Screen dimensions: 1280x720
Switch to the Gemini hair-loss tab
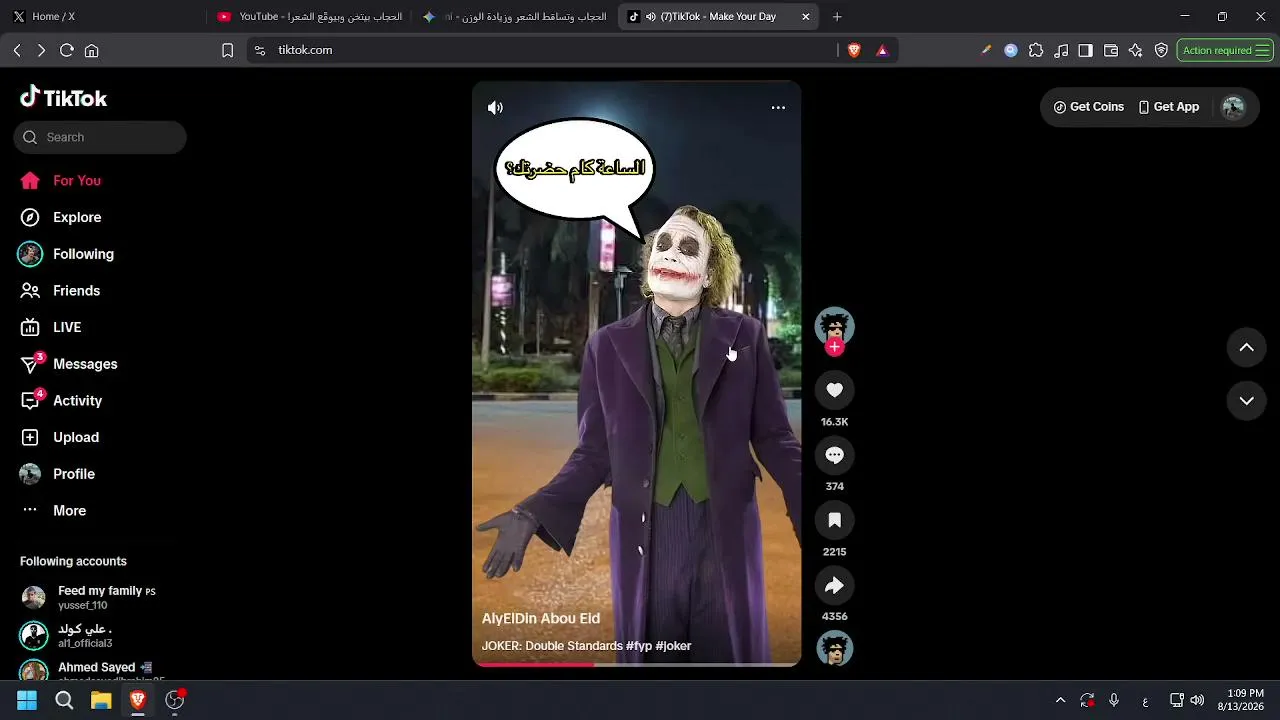(515, 16)
